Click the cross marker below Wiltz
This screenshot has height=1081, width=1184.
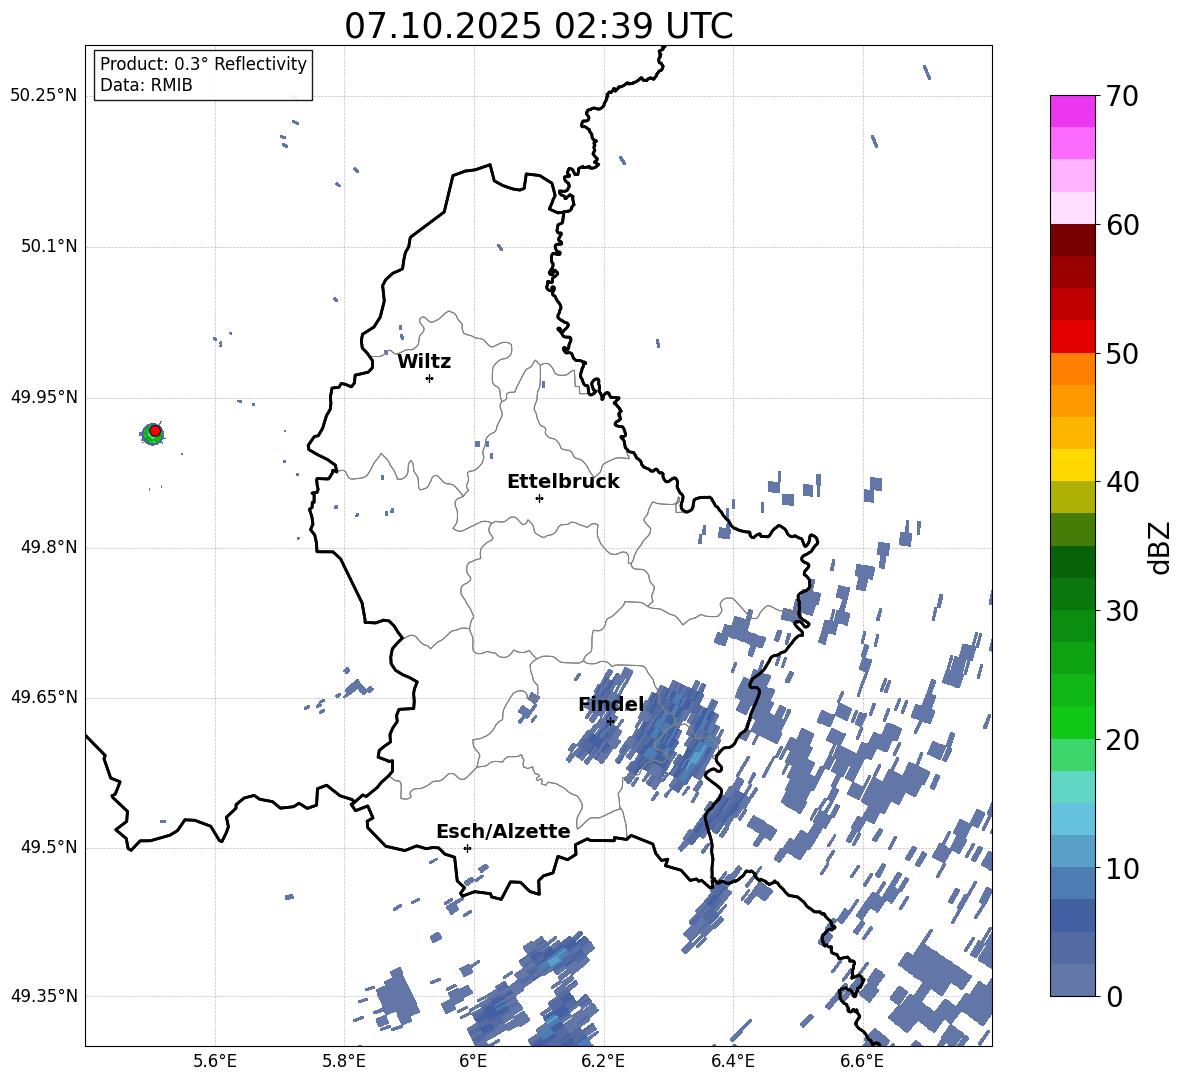(429, 378)
